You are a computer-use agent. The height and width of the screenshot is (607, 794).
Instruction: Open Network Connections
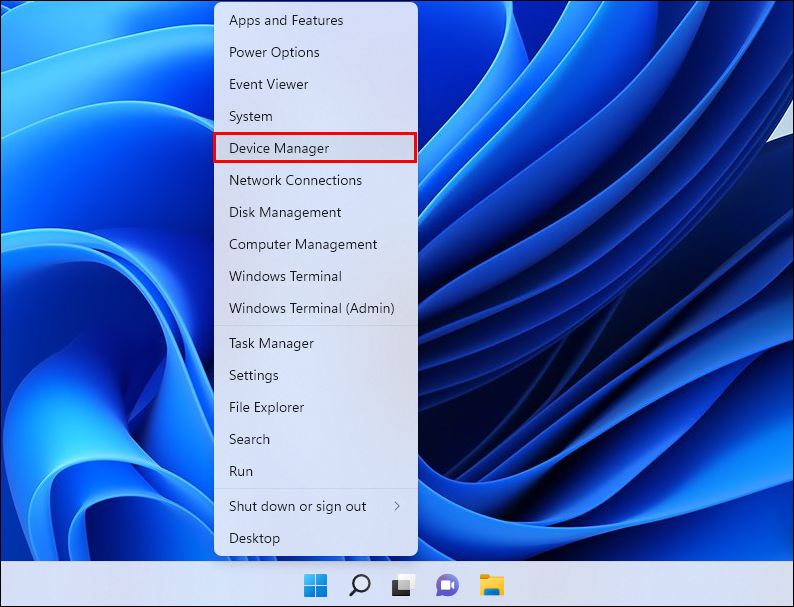(x=315, y=180)
